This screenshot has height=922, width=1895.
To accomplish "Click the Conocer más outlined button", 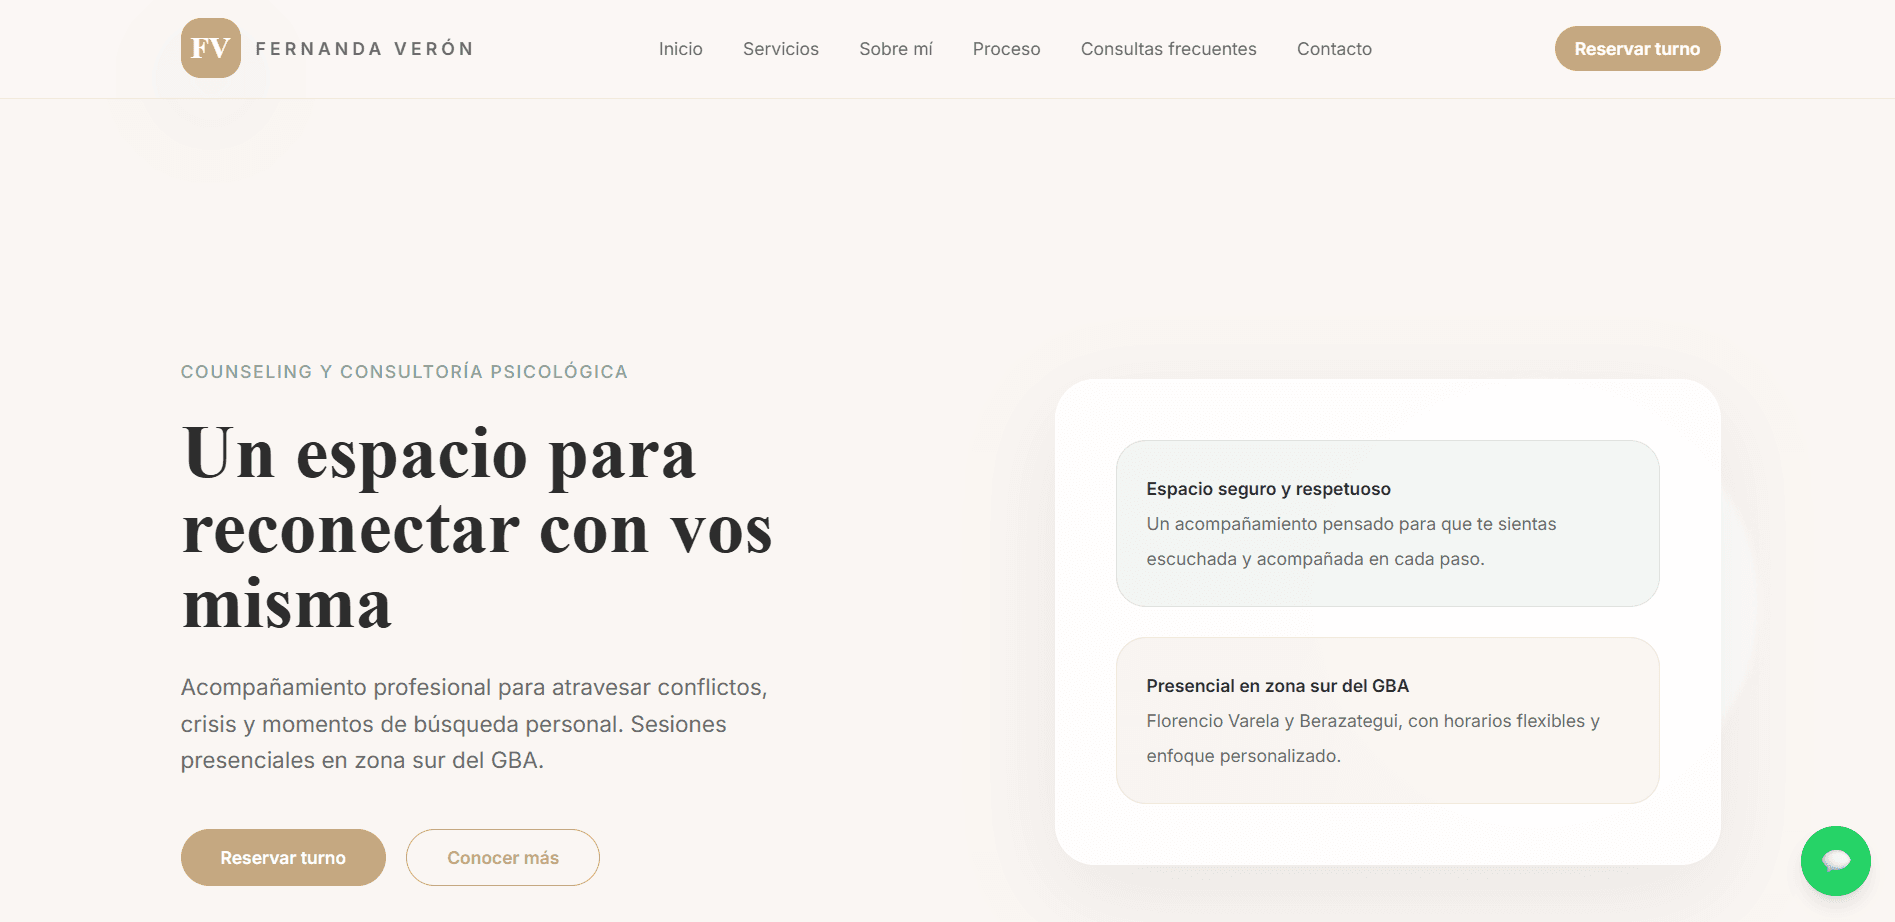I will 502,857.
